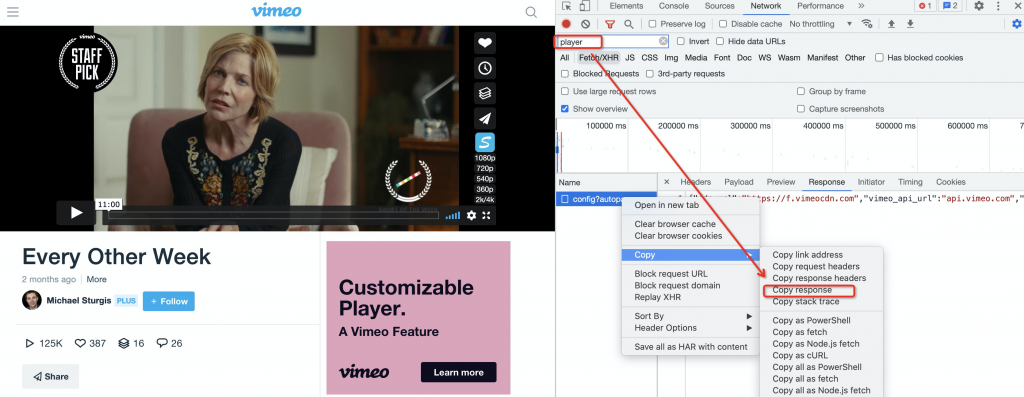This screenshot has width=1024, height=397.
Task: Open the player settings gear
Action: pyautogui.click(x=472, y=215)
